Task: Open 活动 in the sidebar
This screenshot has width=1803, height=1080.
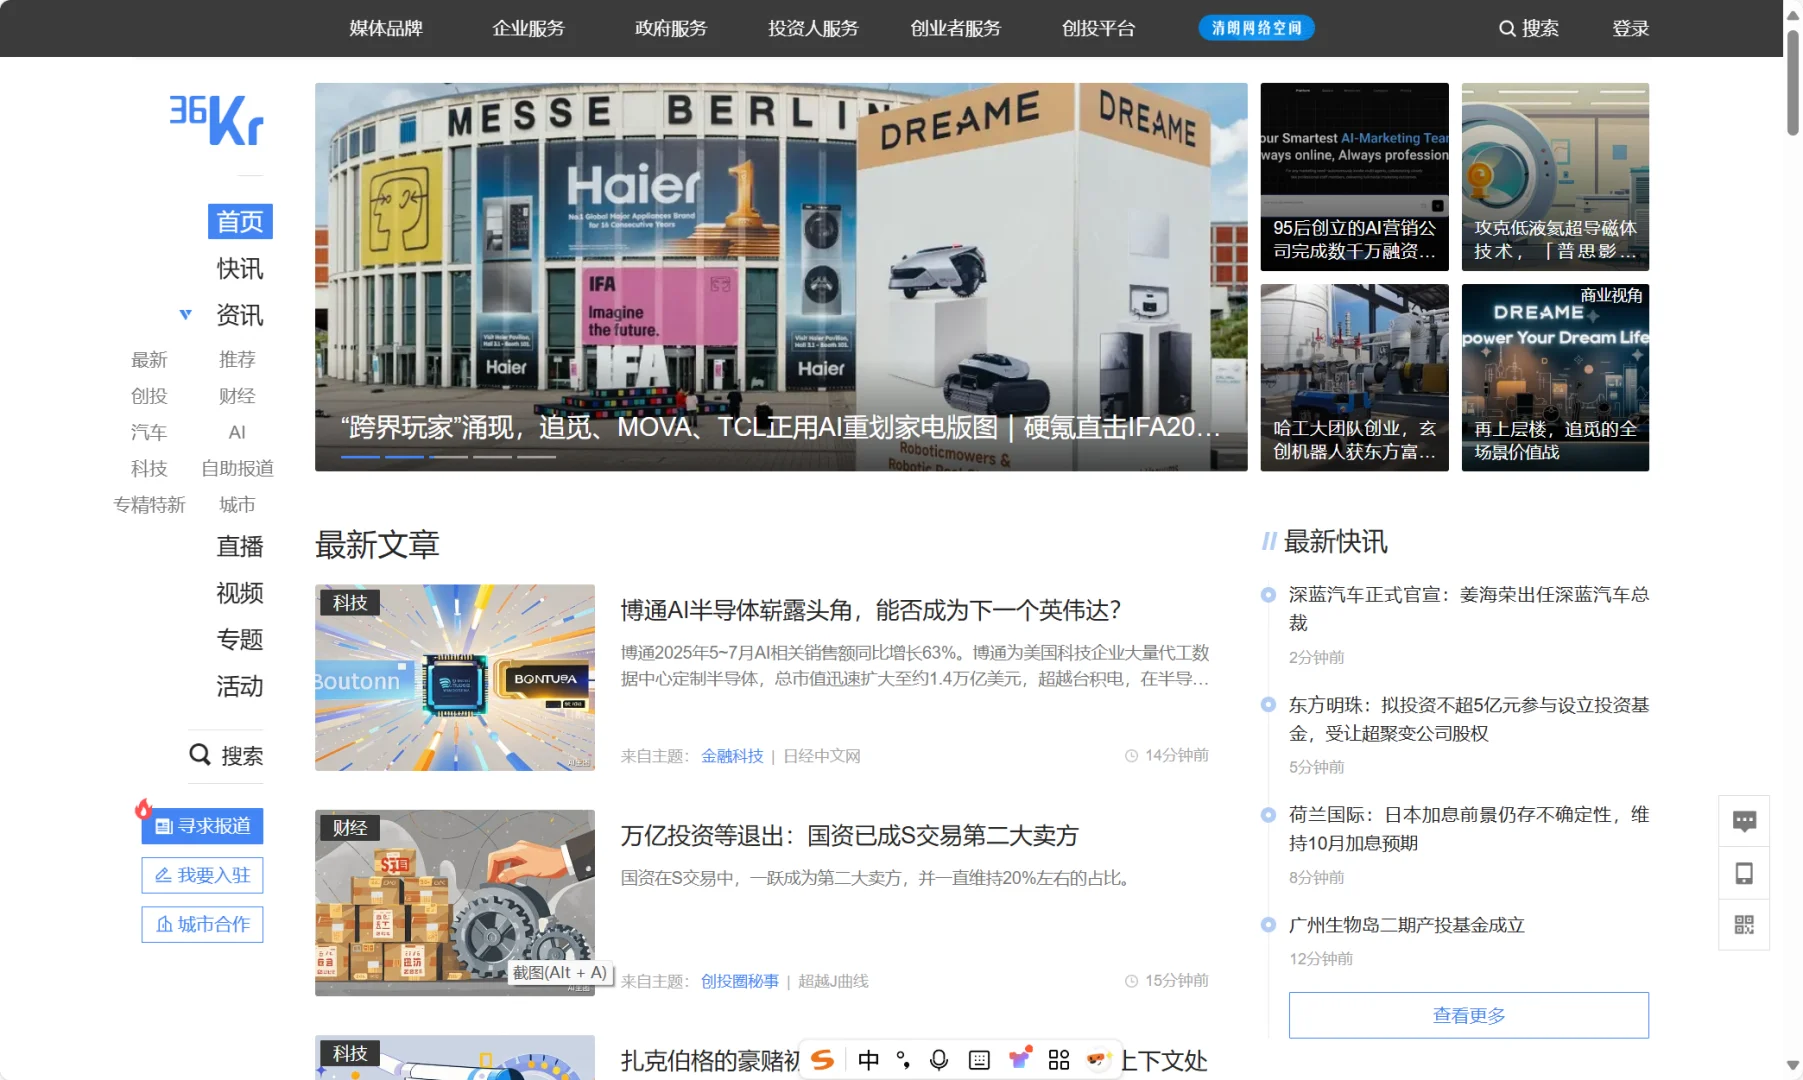Action: click(x=240, y=686)
